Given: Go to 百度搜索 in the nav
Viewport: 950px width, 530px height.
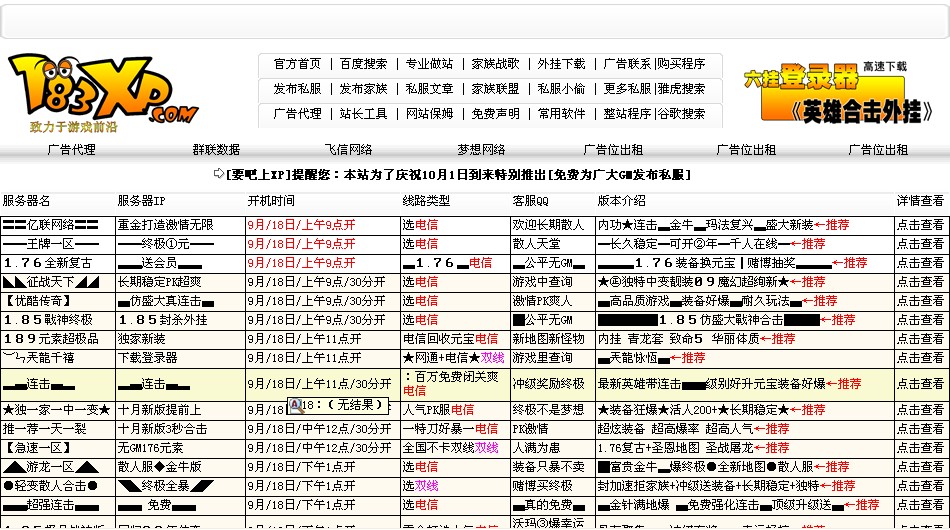Looking at the screenshot, I should point(362,64).
